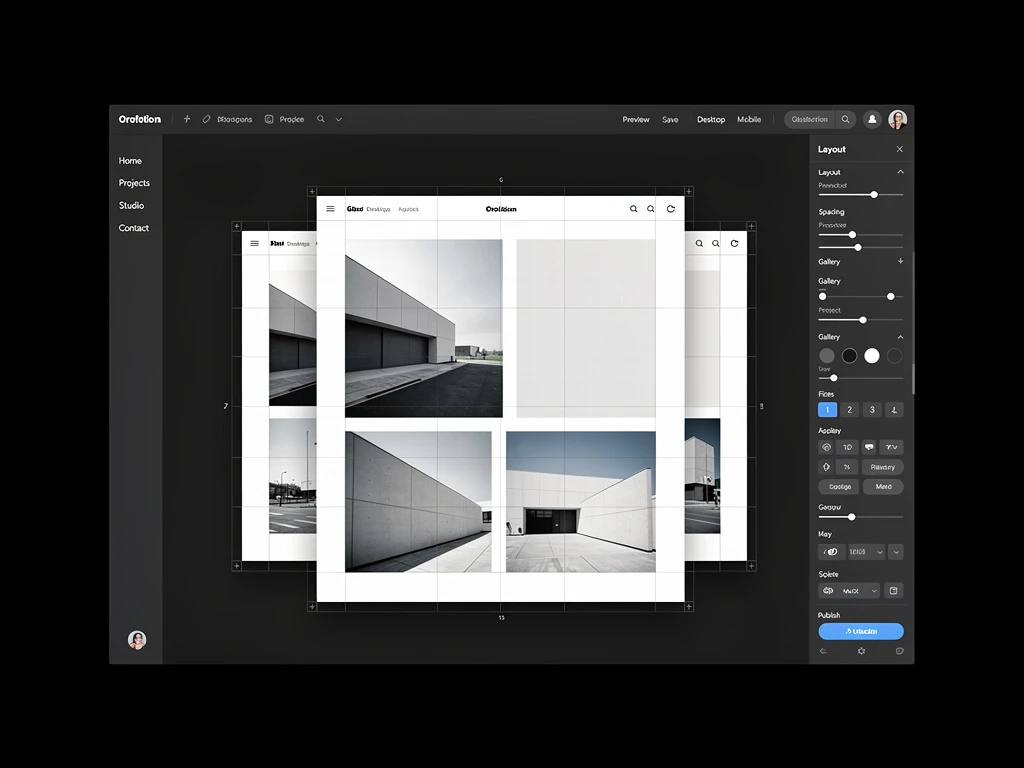The image size is (1024, 768).
Task: Open gear settings at Layout panel bottom
Action: (861, 651)
